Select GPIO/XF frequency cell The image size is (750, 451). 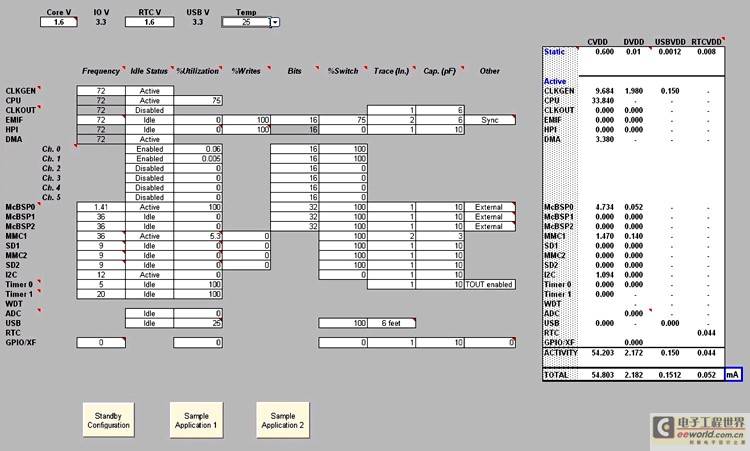(x=101, y=342)
